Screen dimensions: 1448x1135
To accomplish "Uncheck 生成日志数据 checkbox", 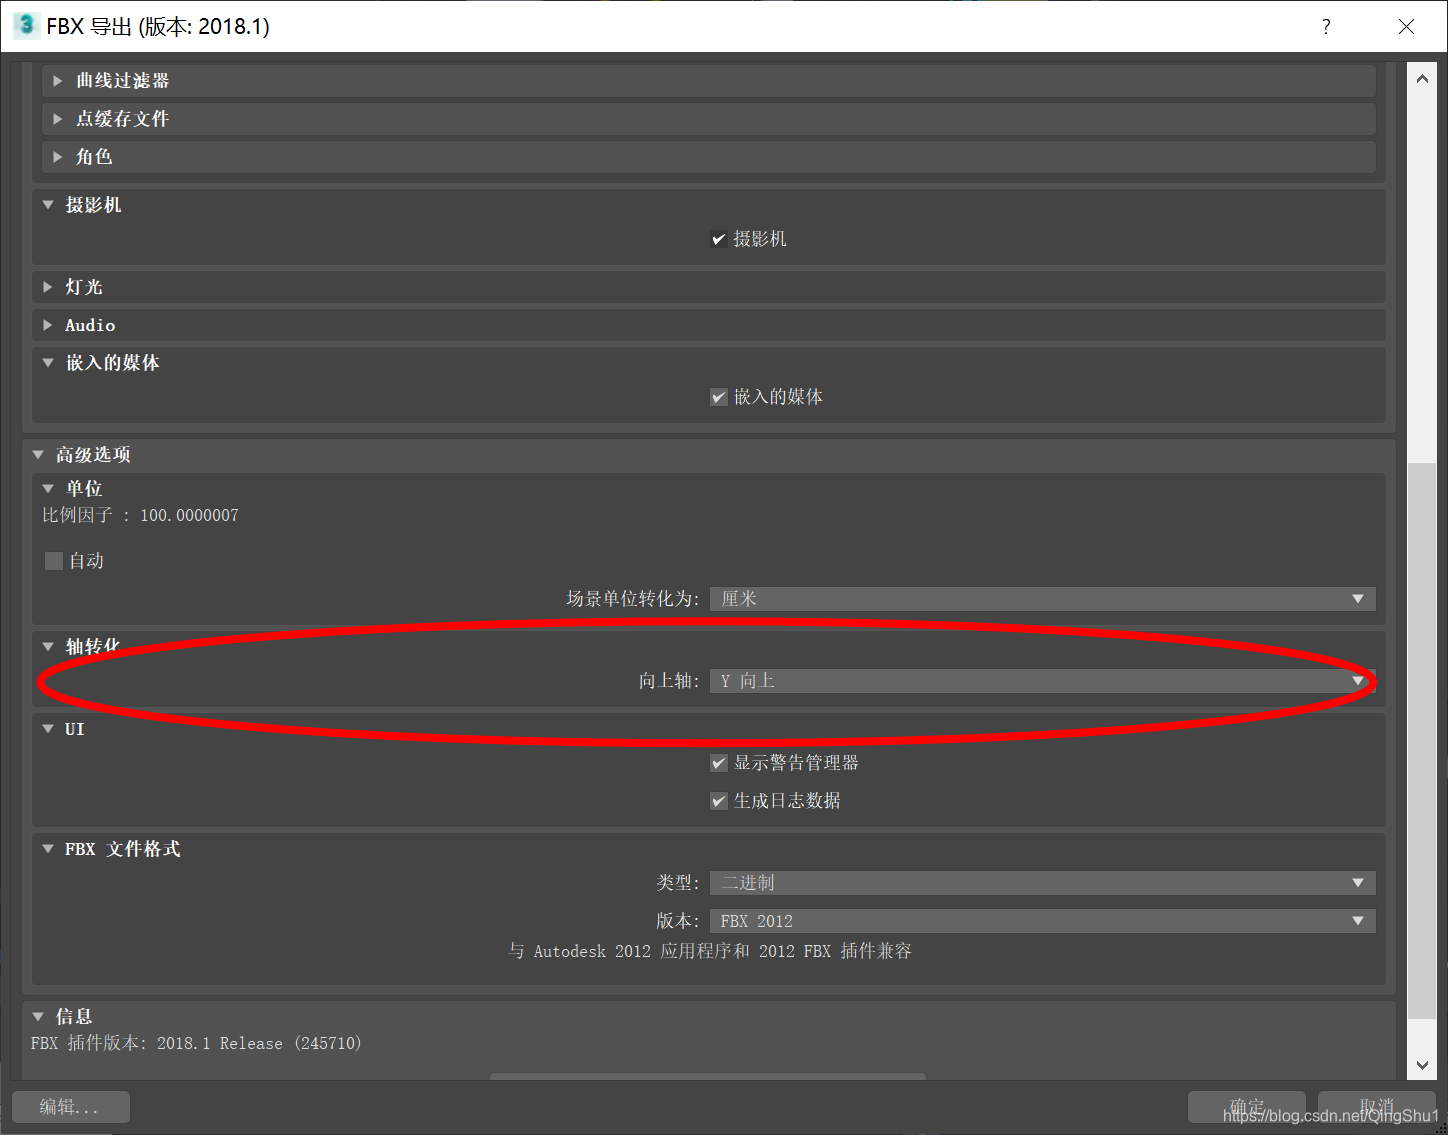I will (x=718, y=801).
